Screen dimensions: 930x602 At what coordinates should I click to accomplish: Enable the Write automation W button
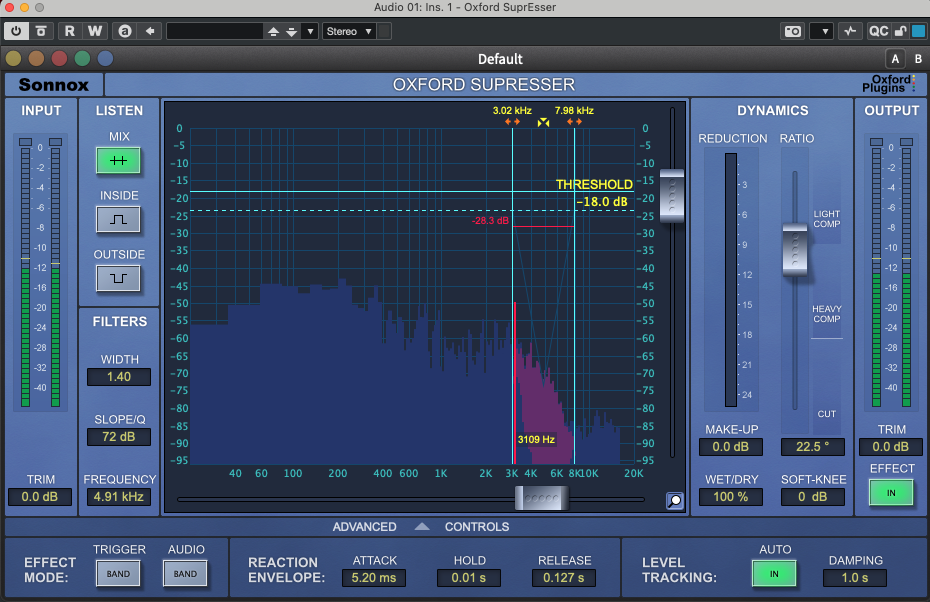pos(94,31)
